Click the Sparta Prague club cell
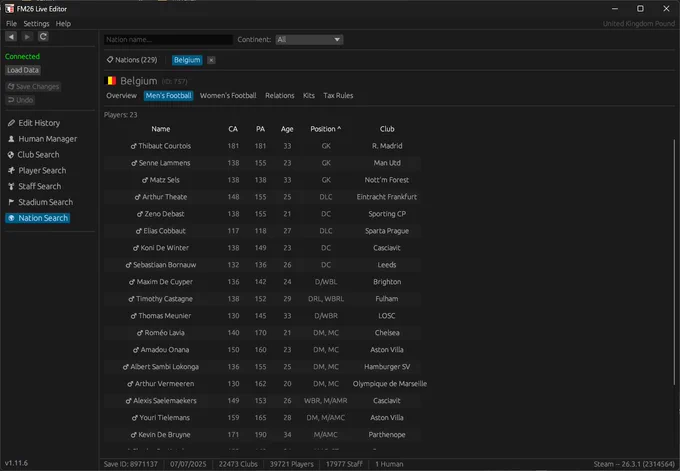This screenshot has width=680, height=471. [x=387, y=231]
